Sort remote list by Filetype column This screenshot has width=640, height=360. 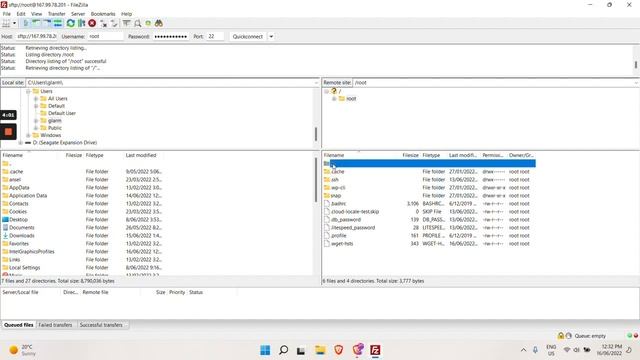pyautogui.click(x=431, y=156)
